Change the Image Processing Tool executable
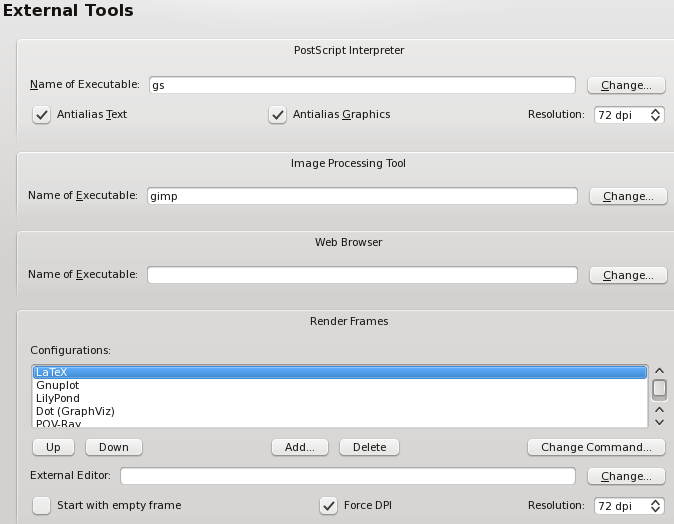The image size is (674, 524). (628, 196)
